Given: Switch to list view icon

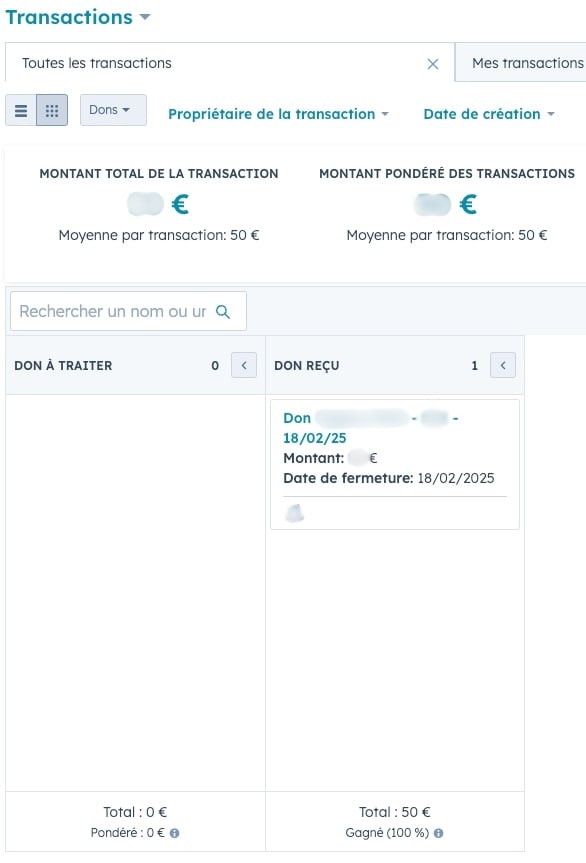Looking at the screenshot, I should (x=21, y=110).
